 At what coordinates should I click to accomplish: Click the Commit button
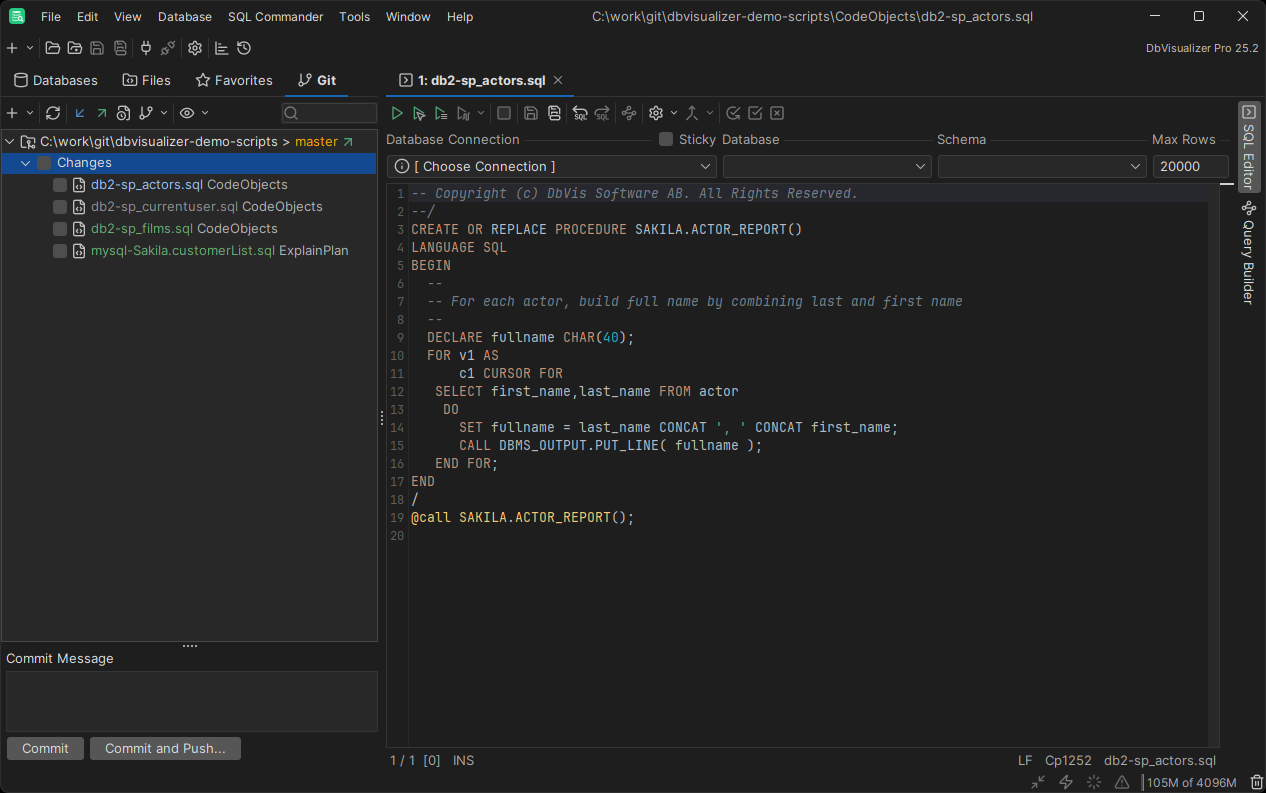[45, 748]
